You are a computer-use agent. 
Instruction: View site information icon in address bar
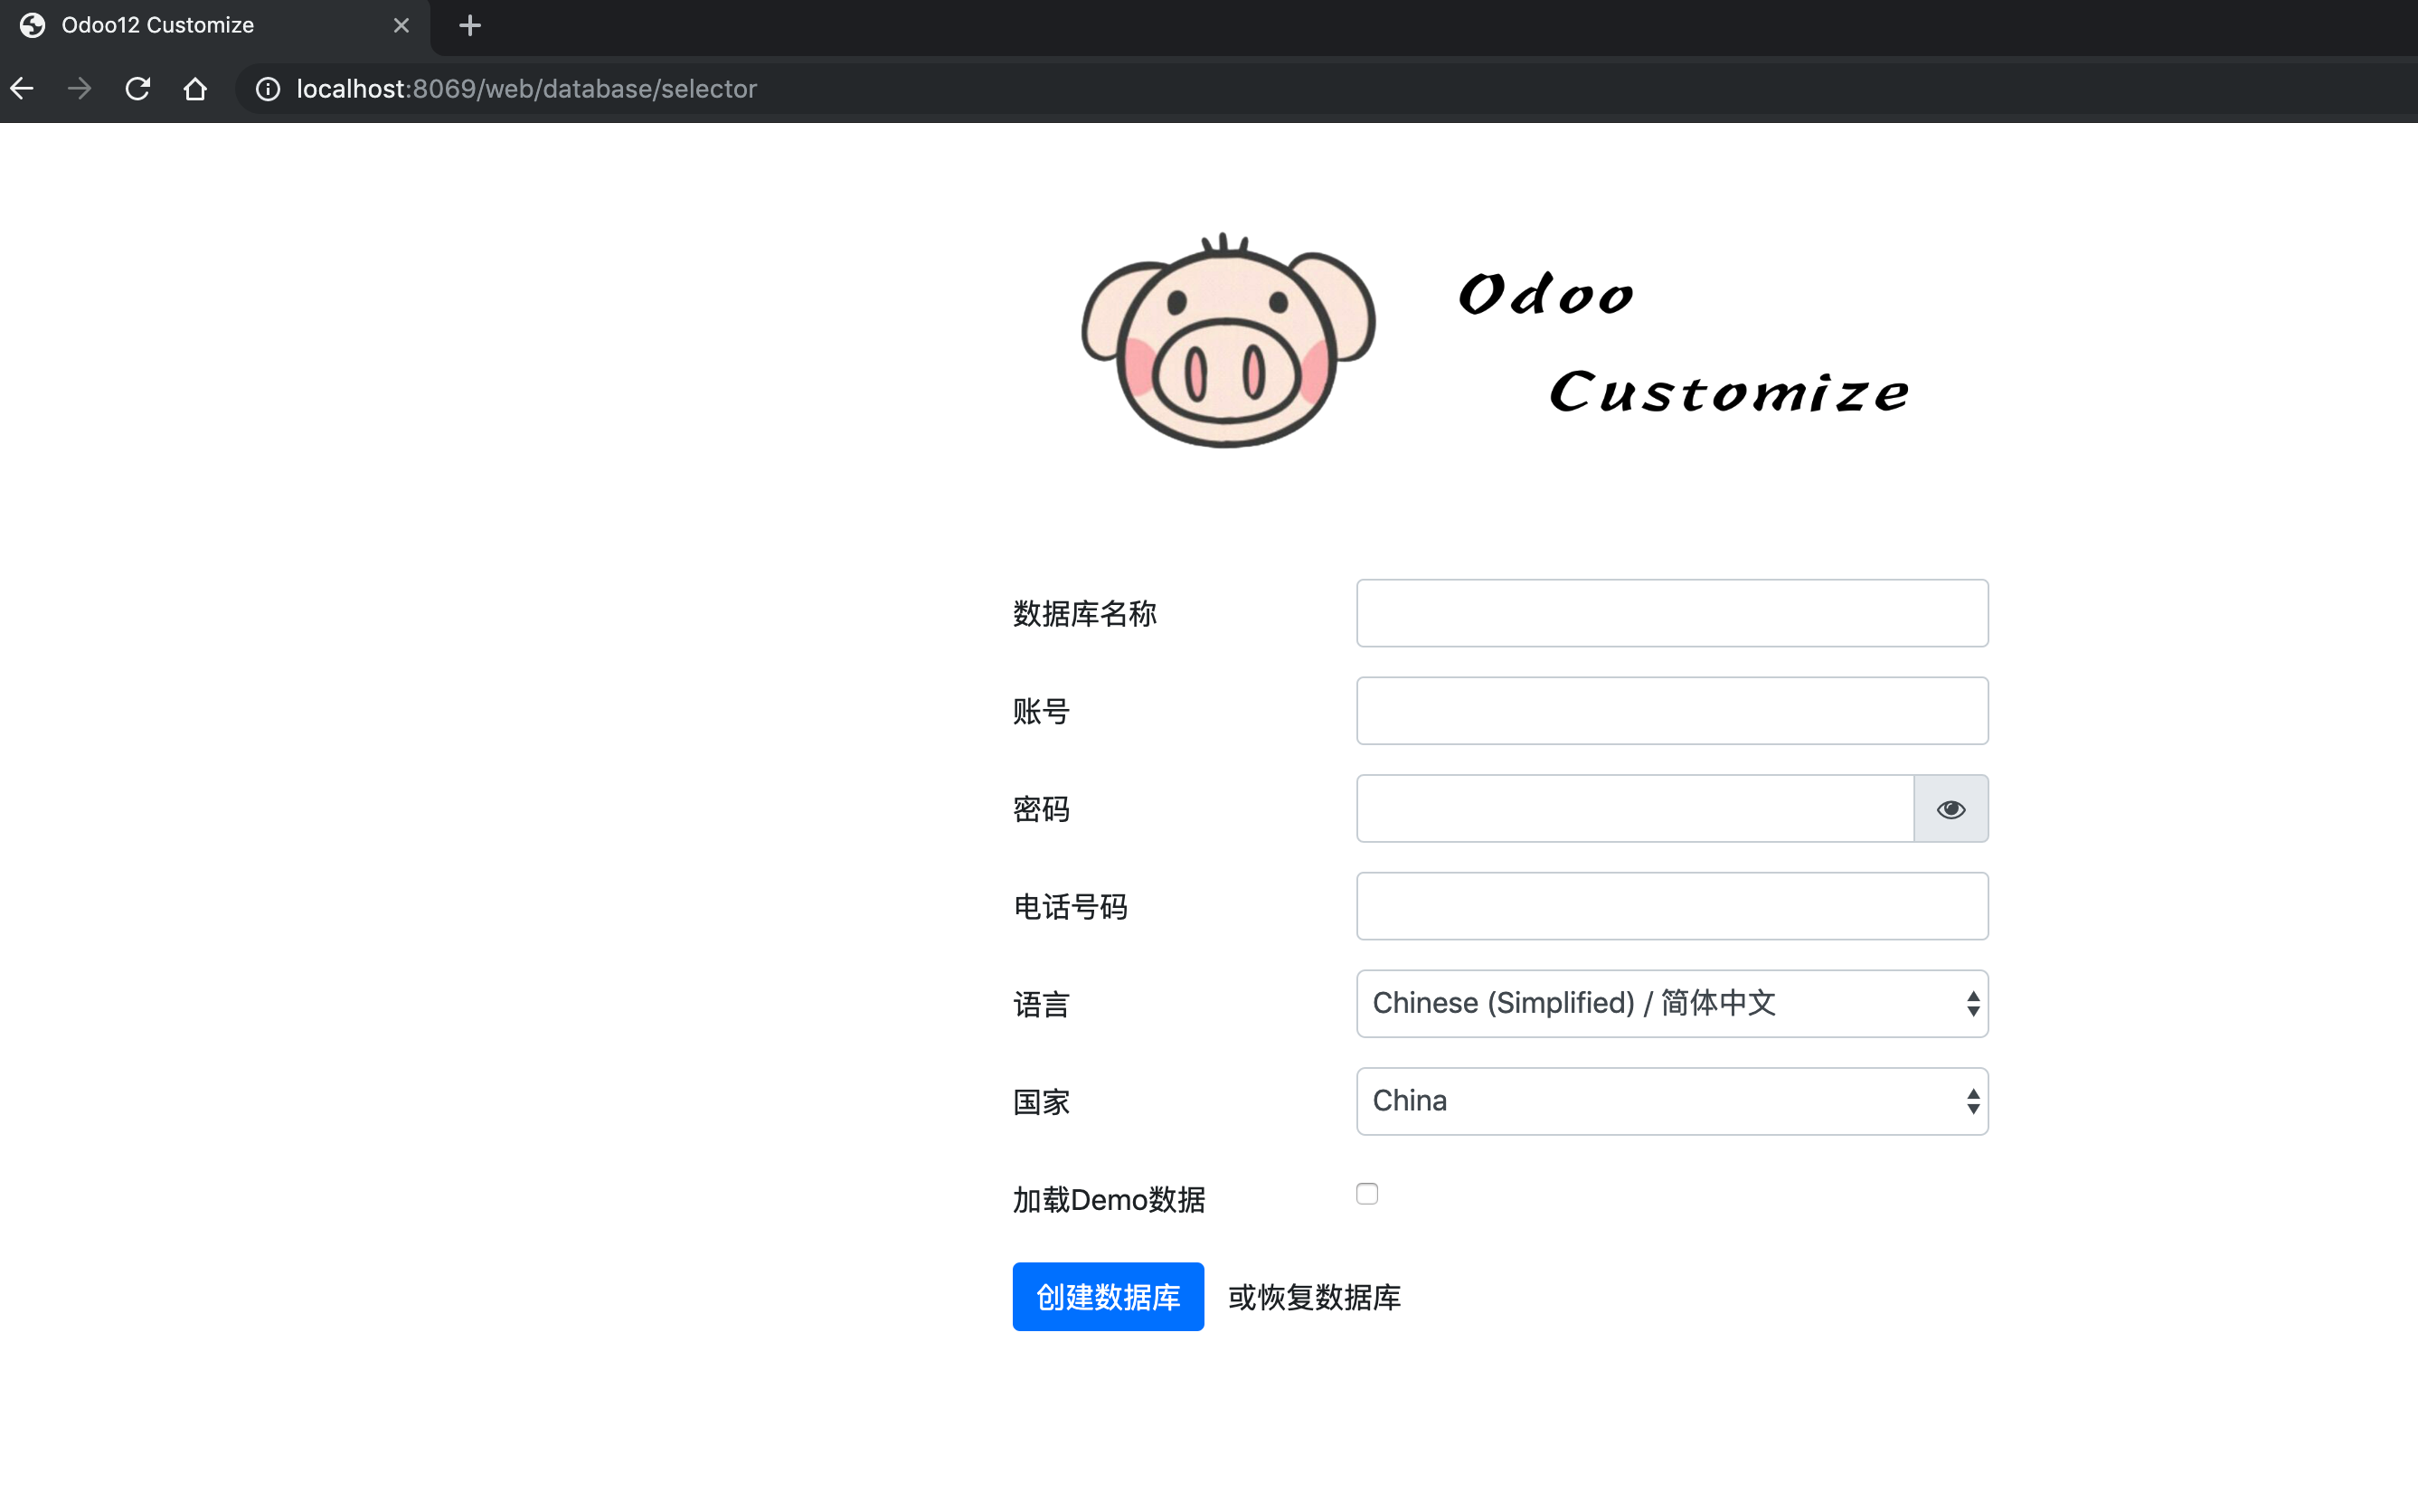(x=268, y=89)
